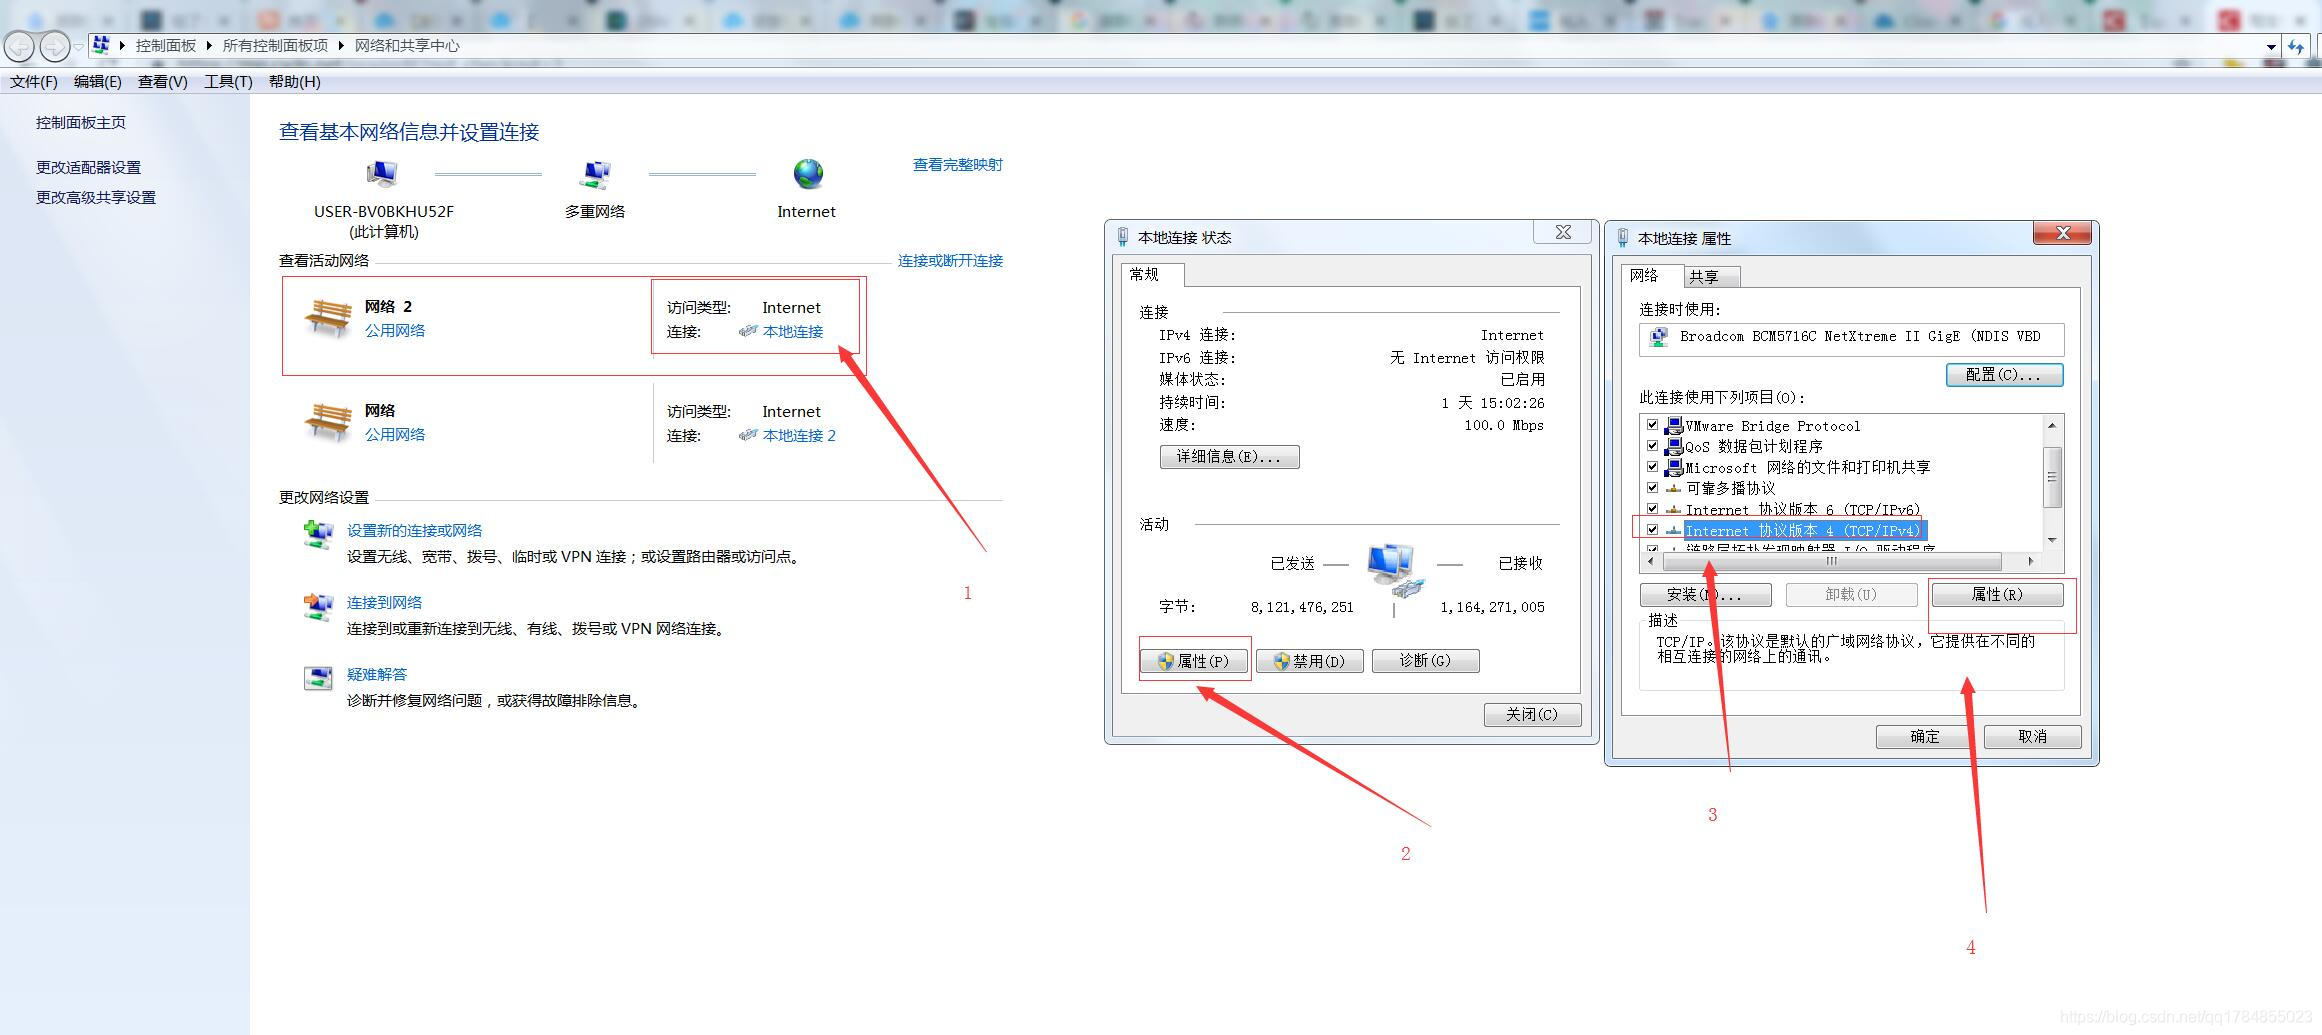Click the bench icon for 网络 2
Screen dimensions: 2322x1035
(x=329, y=317)
